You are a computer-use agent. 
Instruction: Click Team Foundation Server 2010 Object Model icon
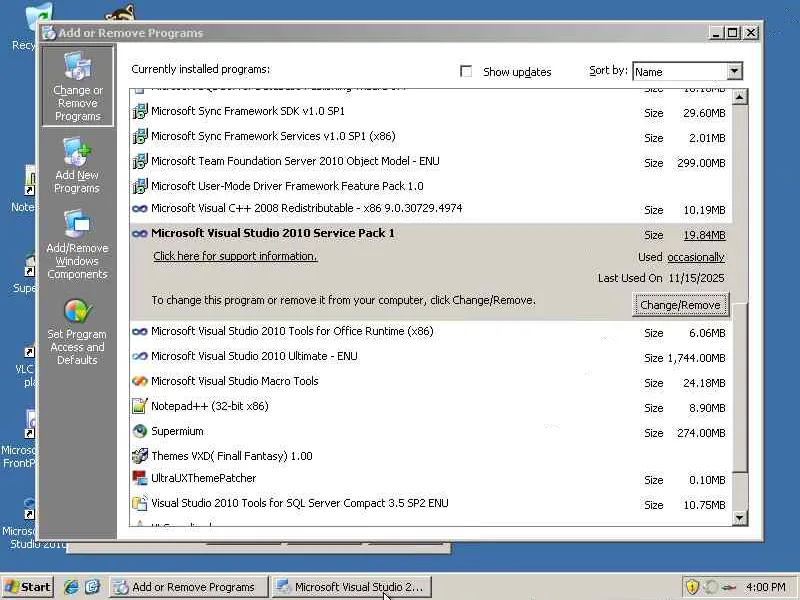[x=140, y=161]
